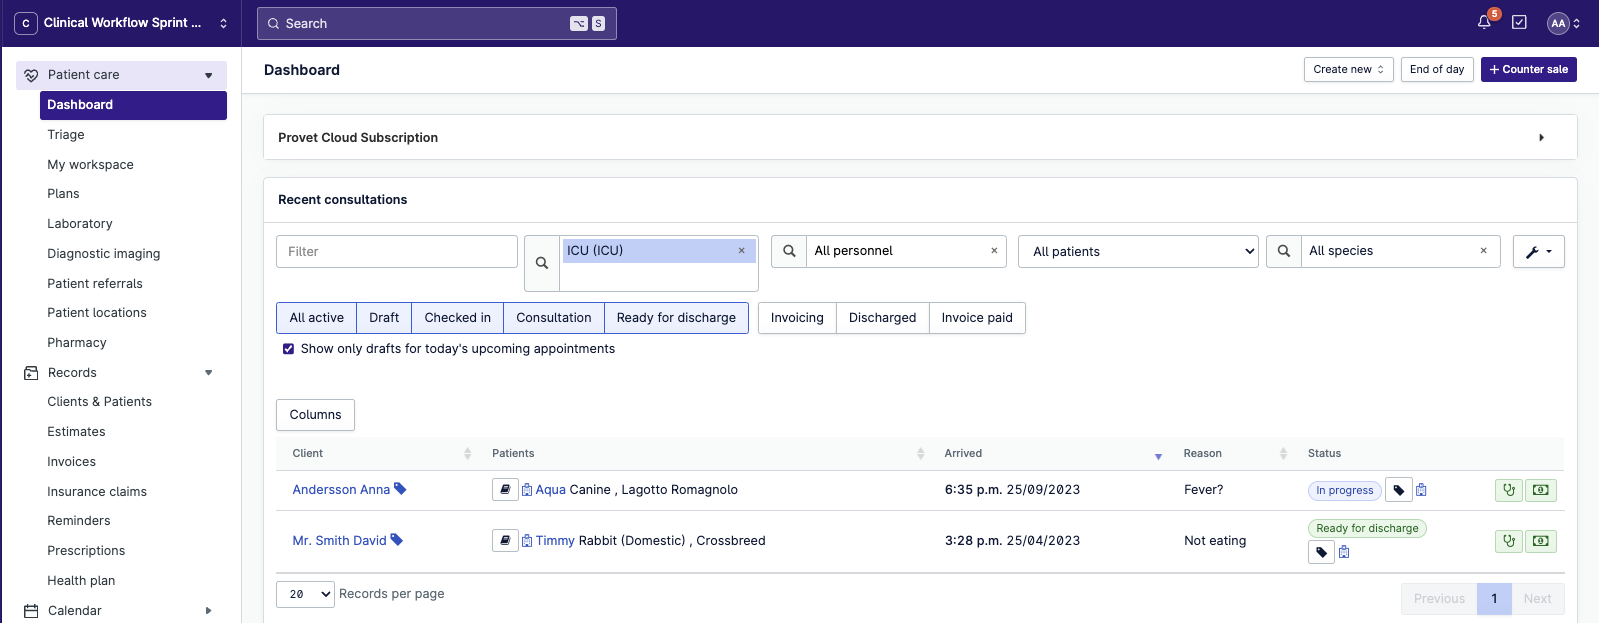Go to Triage in the sidebar

pyautogui.click(x=66, y=135)
